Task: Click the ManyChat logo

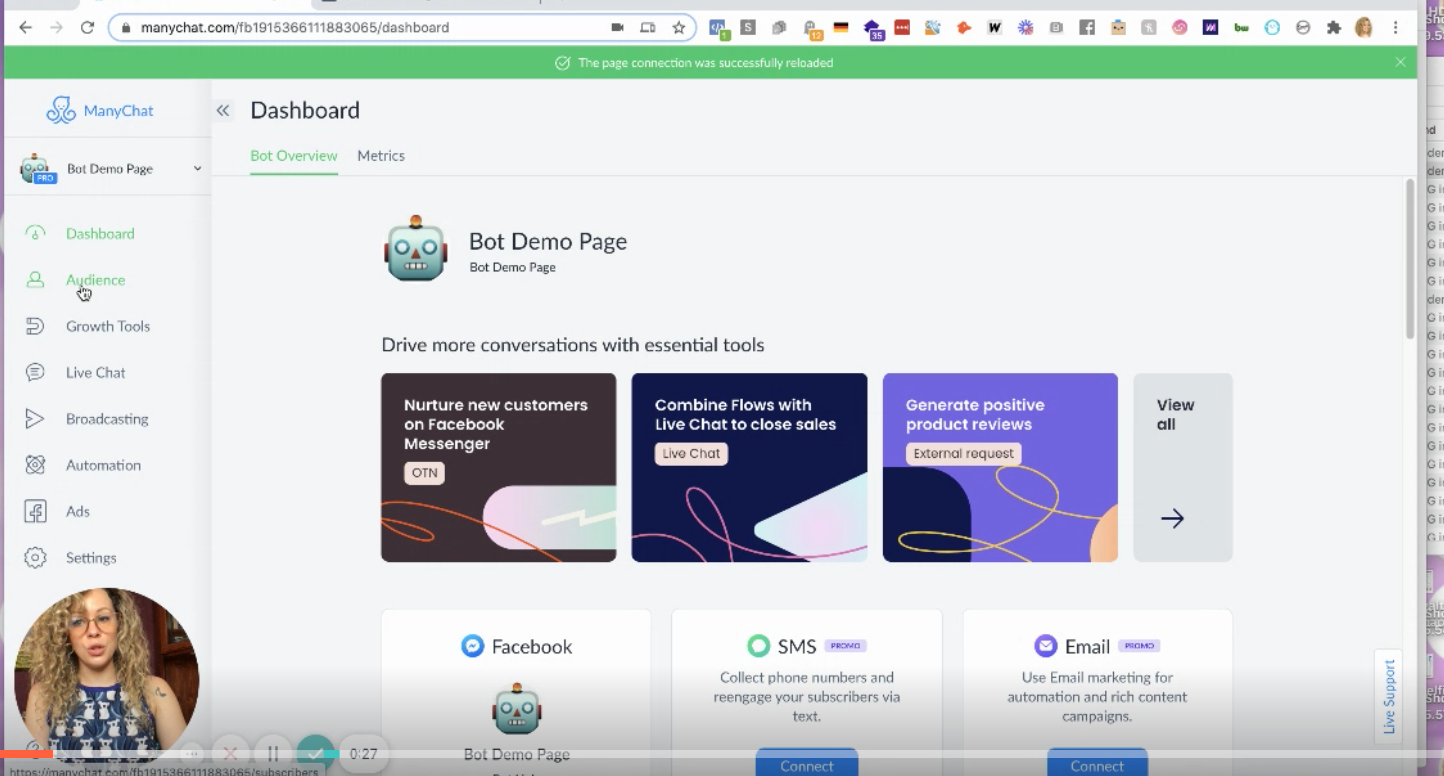Action: coord(100,110)
